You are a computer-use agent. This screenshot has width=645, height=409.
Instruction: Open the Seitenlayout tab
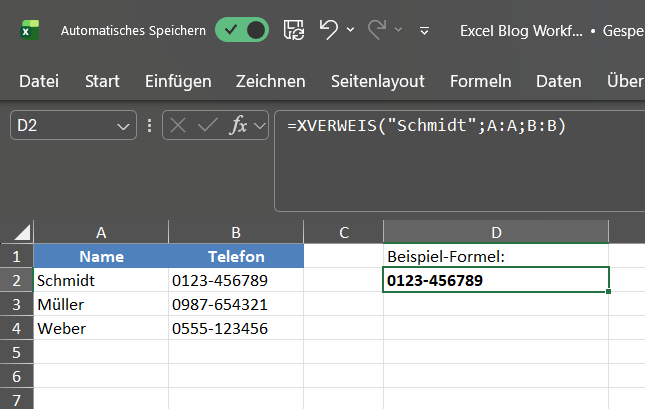(x=378, y=81)
